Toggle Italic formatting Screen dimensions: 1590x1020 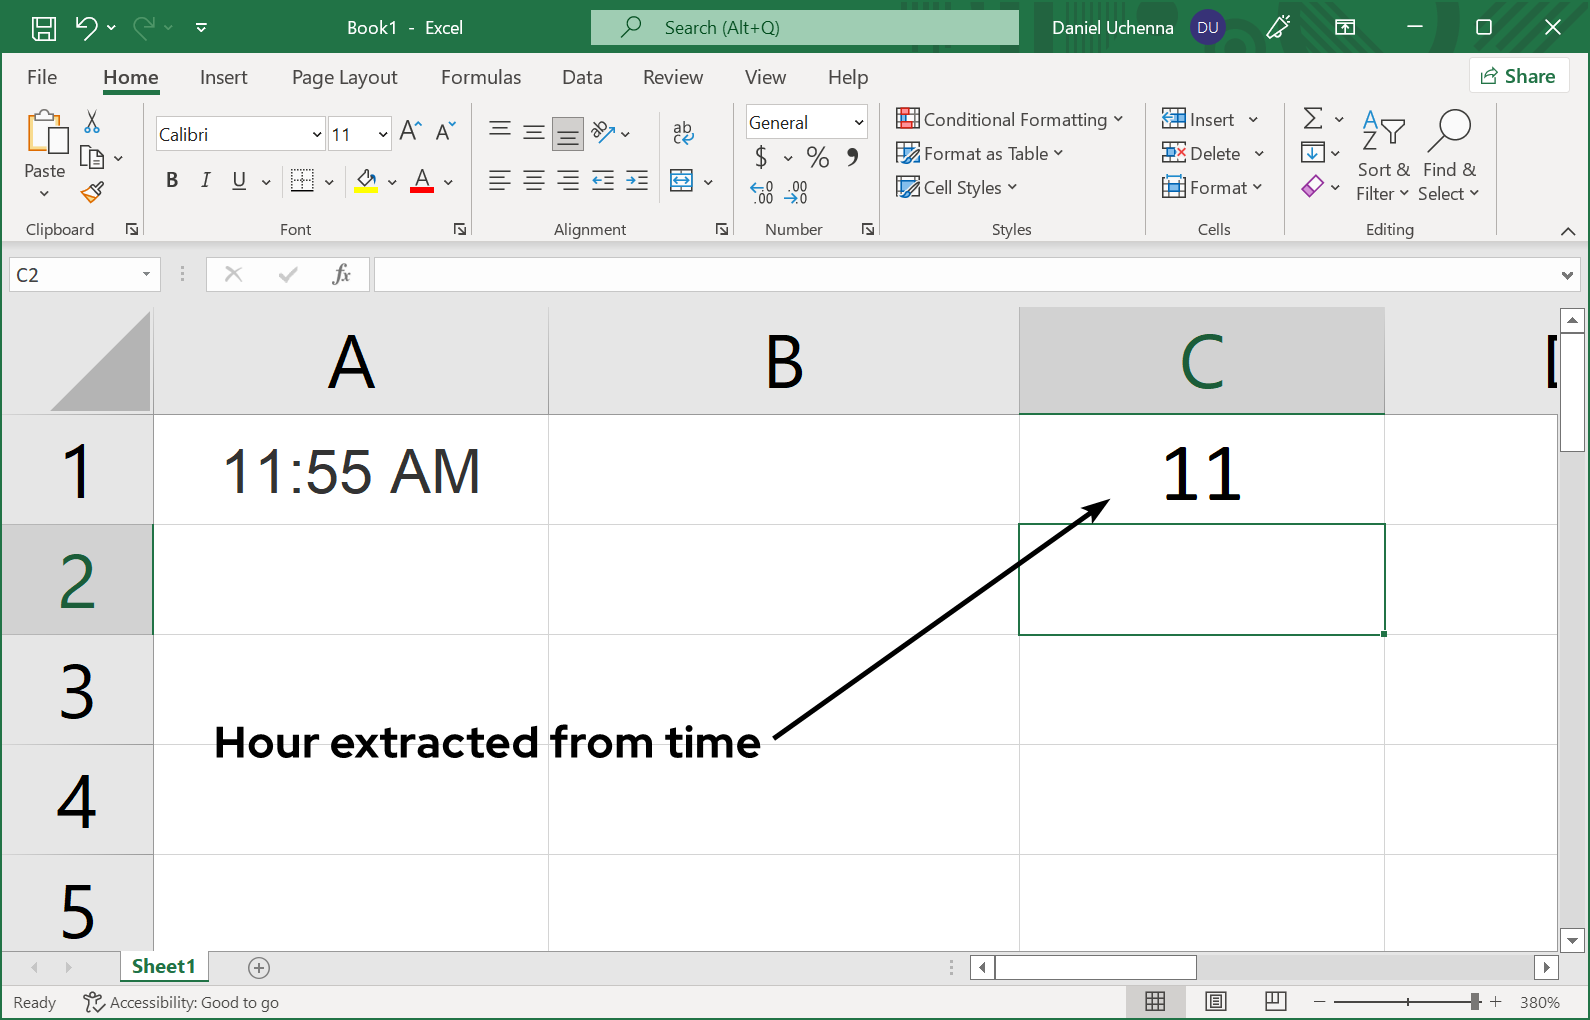tap(205, 180)
